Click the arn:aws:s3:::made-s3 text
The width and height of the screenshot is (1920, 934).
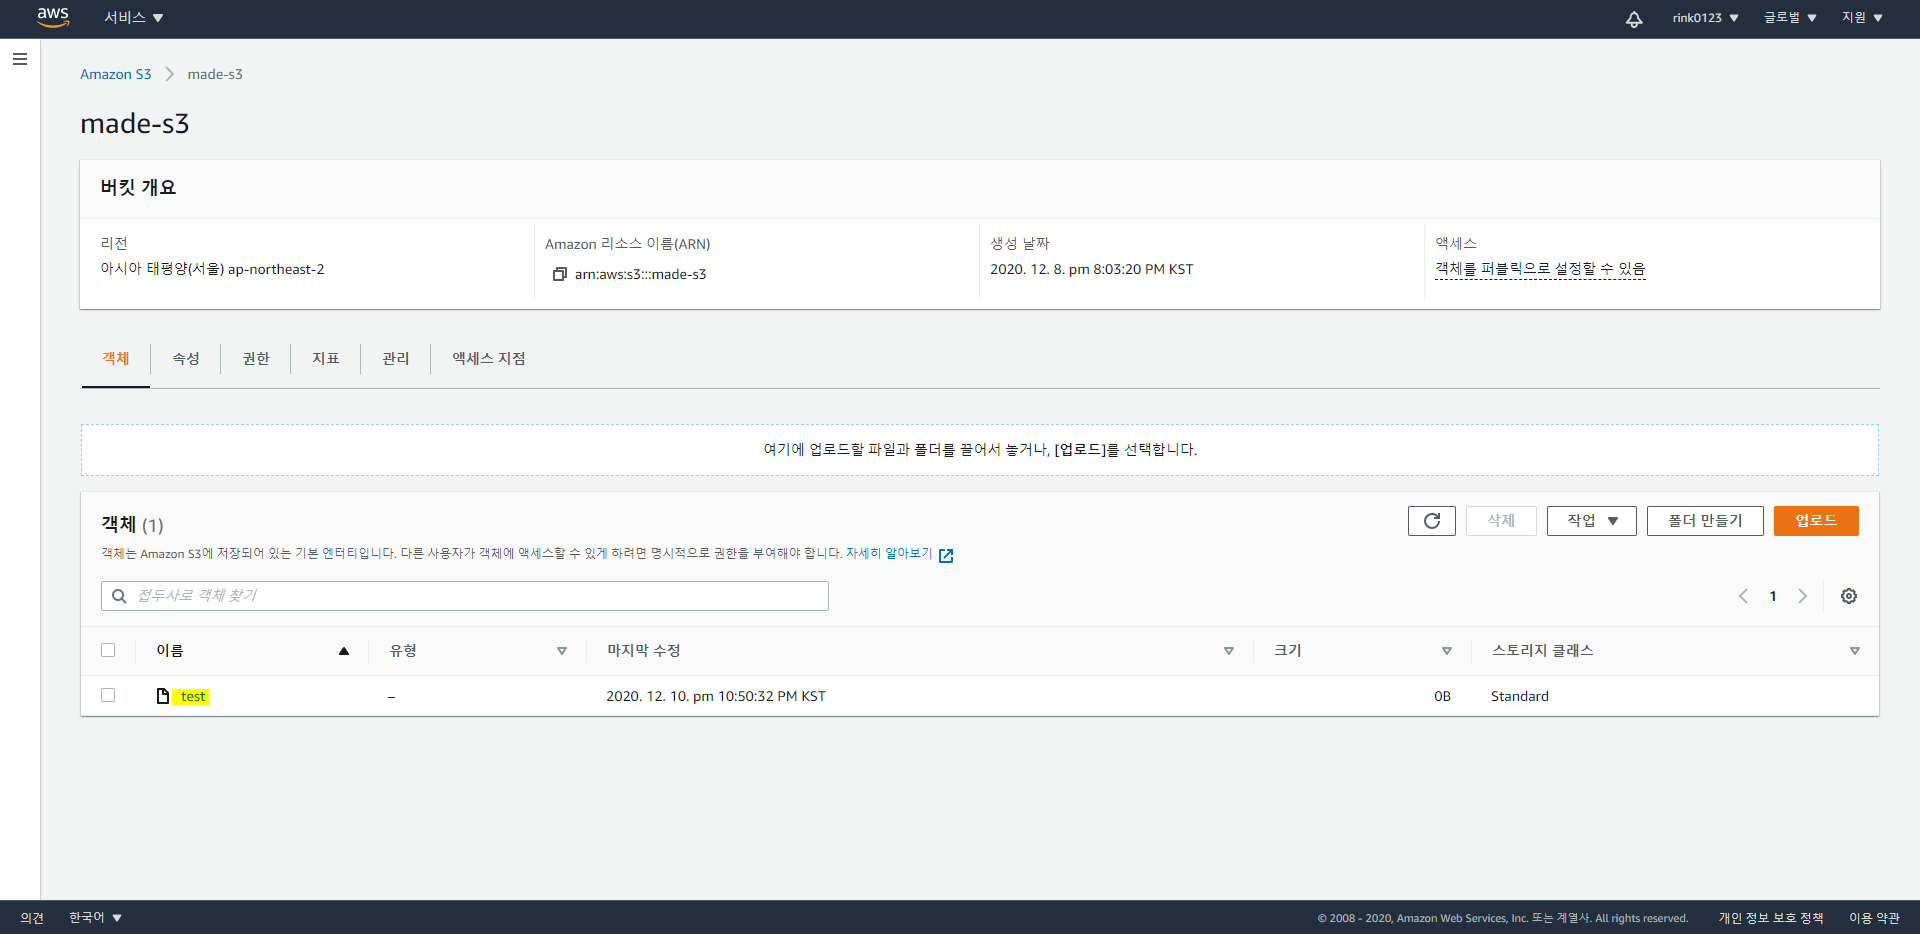pyautogui.click(x=640, y=274)
